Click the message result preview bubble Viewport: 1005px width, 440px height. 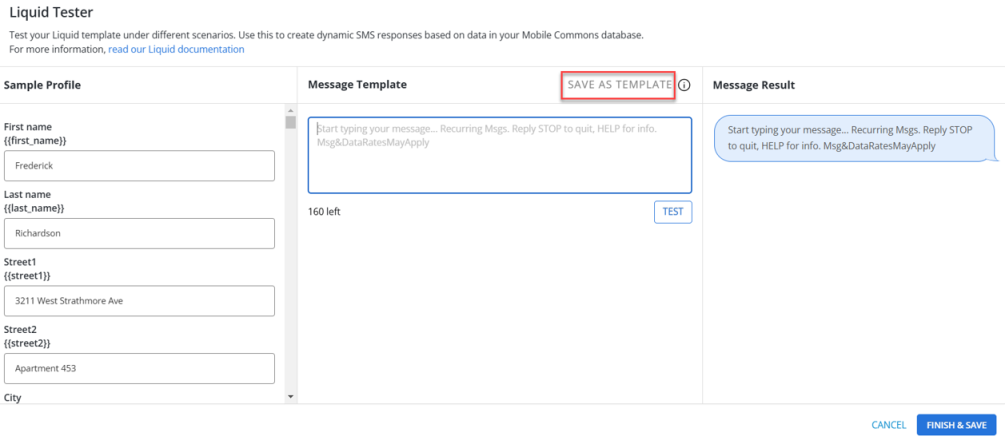coord(855,138)
